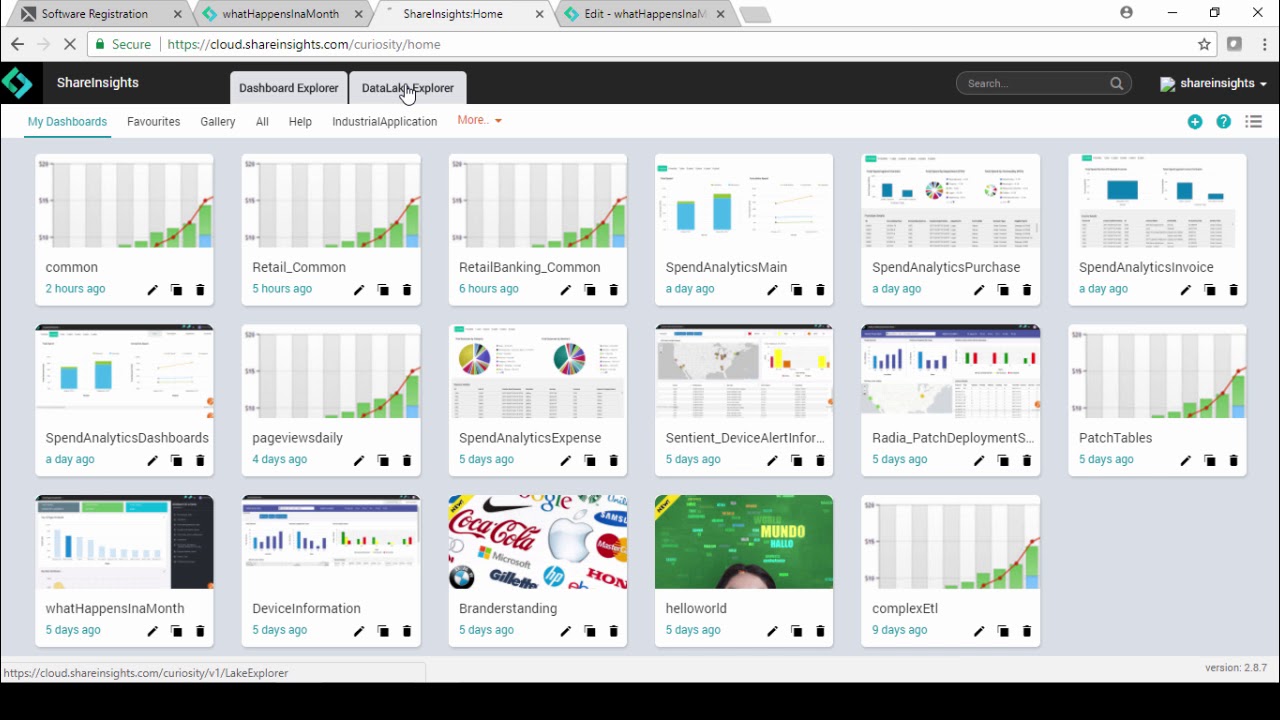Open the Chrome profile account icon
The height and width of the screenshot is (720, 1280).
tap(1127, 13)
